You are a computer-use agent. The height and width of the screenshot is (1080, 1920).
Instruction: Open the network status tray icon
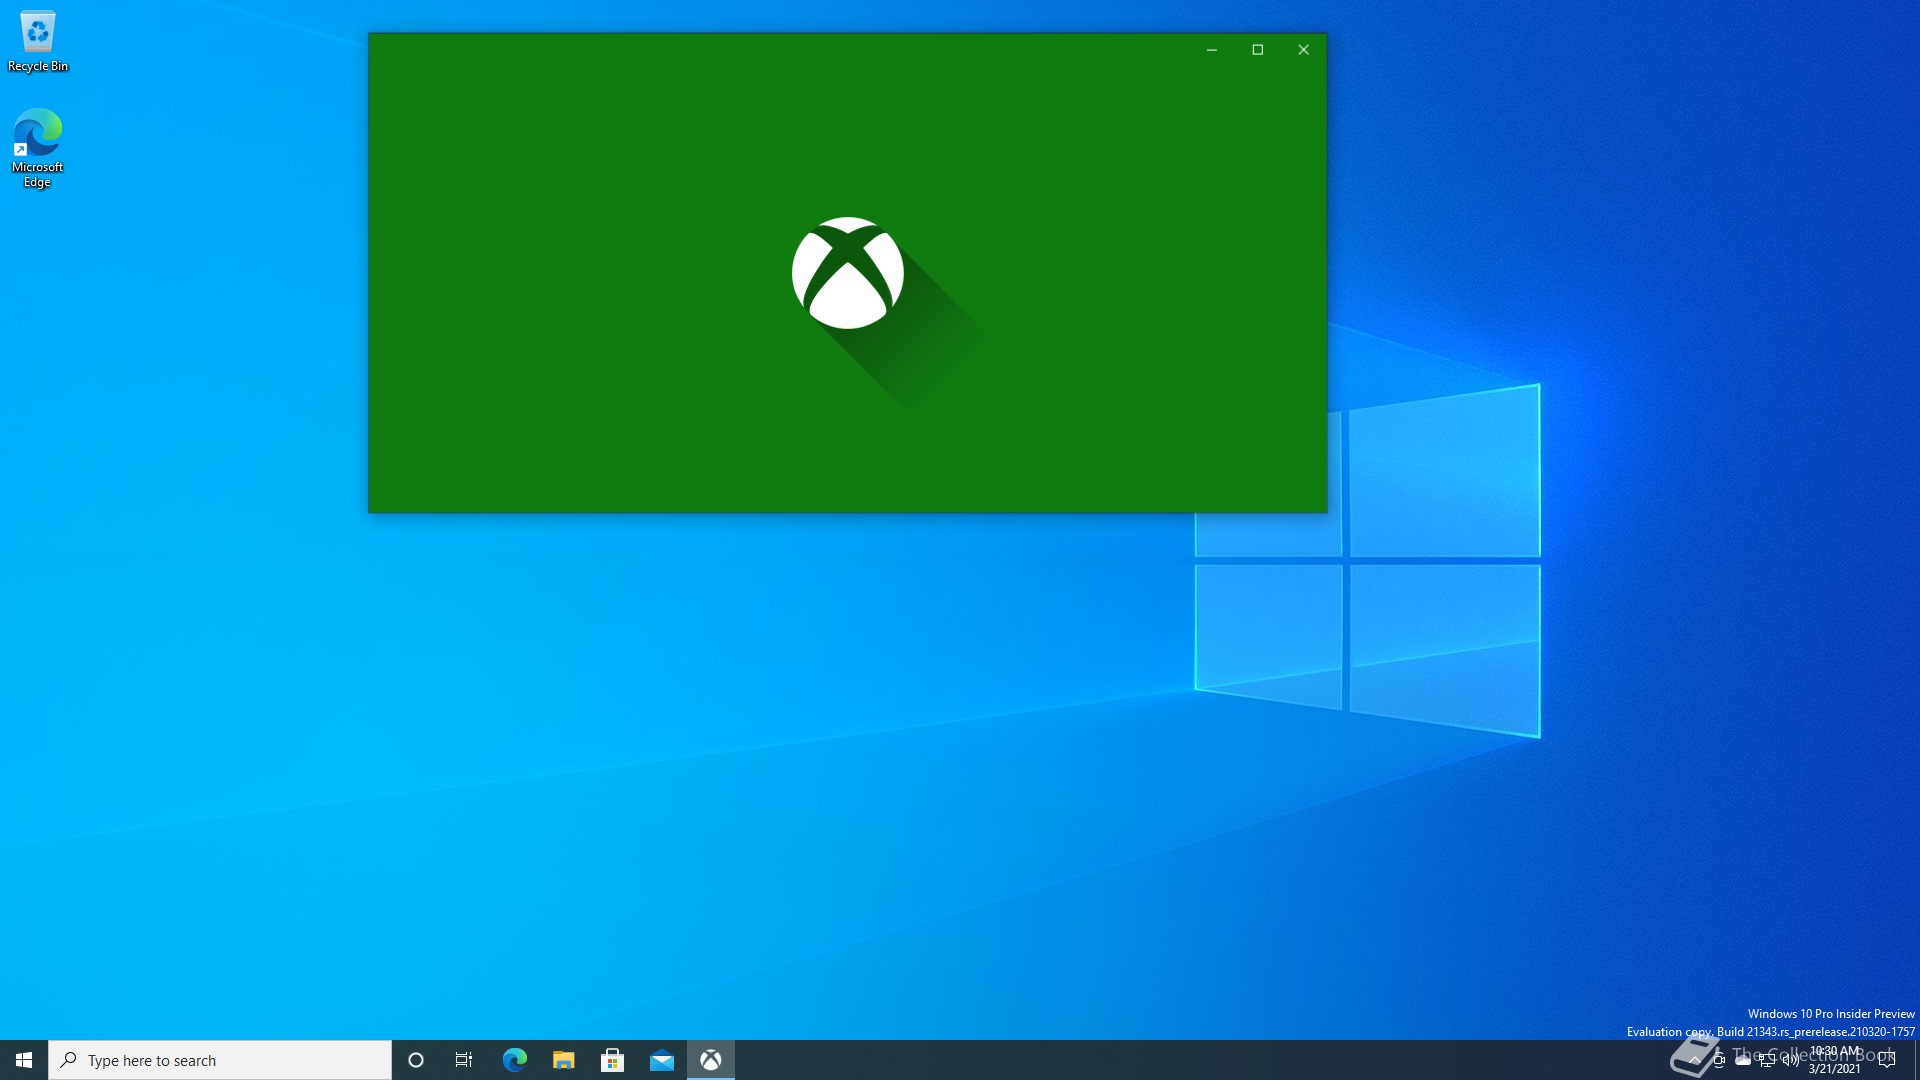pyautogui.click(x=1767, y=1060)
